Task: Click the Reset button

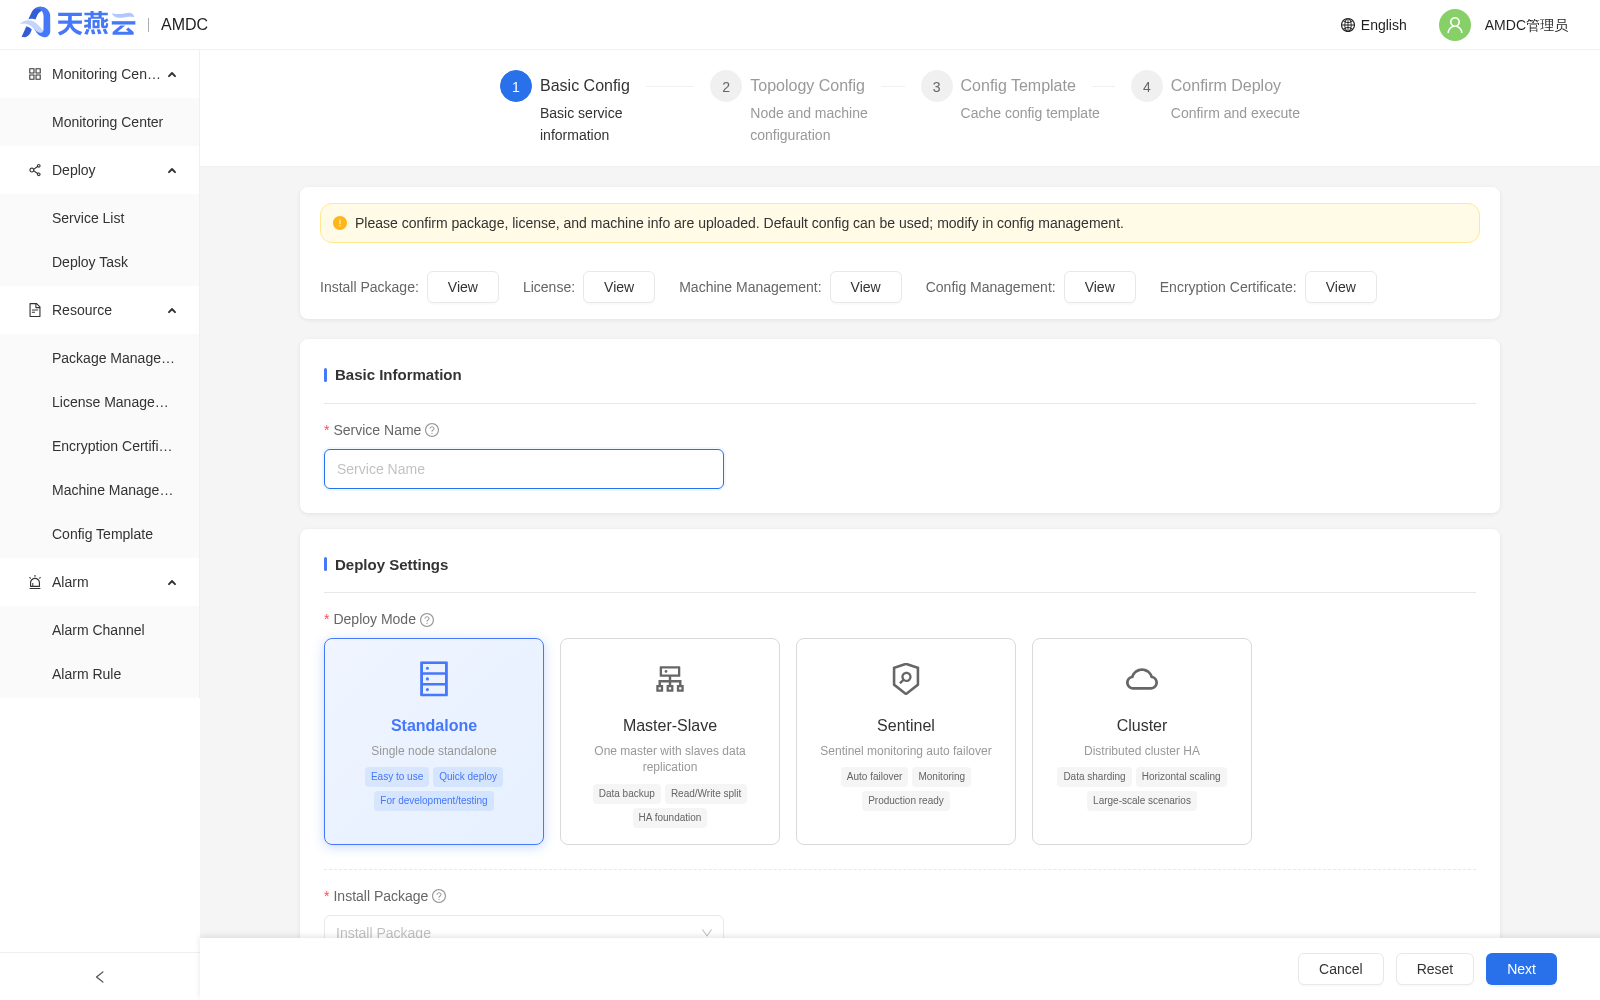Action: (x=1435, y=969)
